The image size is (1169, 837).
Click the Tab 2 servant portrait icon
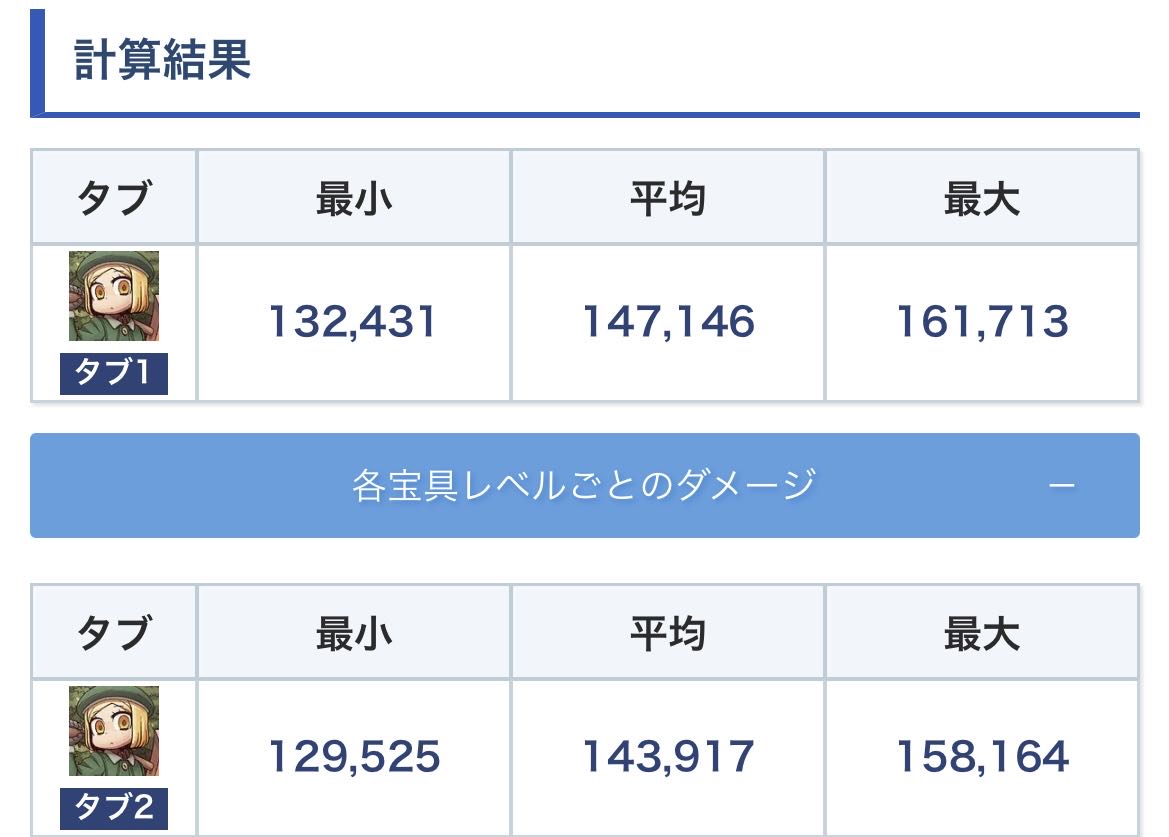pyautogui.click(x=114, y=731)
